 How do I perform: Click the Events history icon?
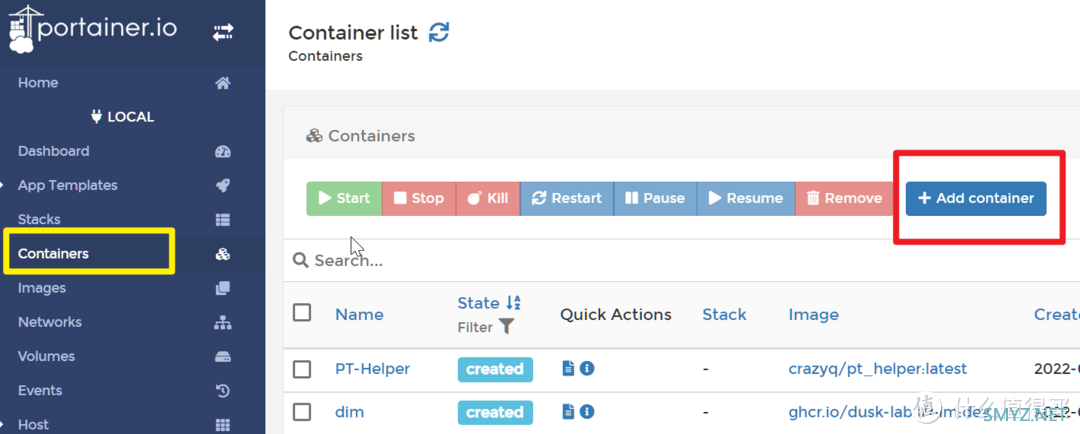pos(223,391)
